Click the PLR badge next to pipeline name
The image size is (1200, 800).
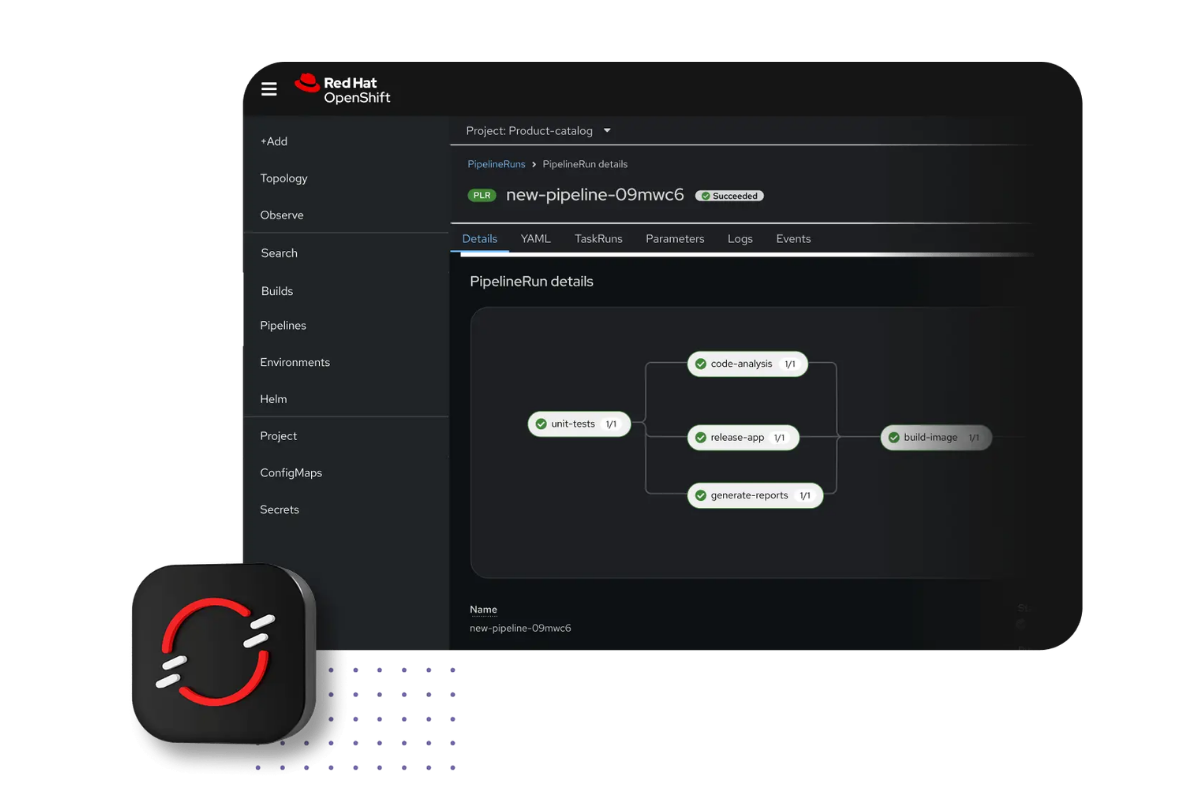tap(482, 195)
